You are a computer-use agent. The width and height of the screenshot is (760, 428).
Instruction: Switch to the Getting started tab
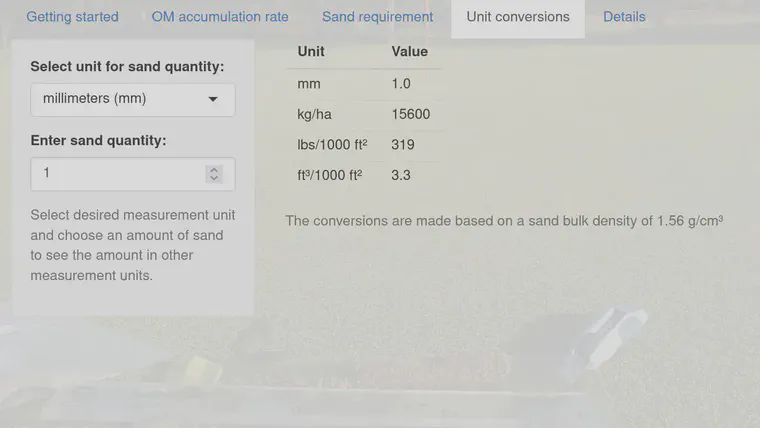(72, 17)
